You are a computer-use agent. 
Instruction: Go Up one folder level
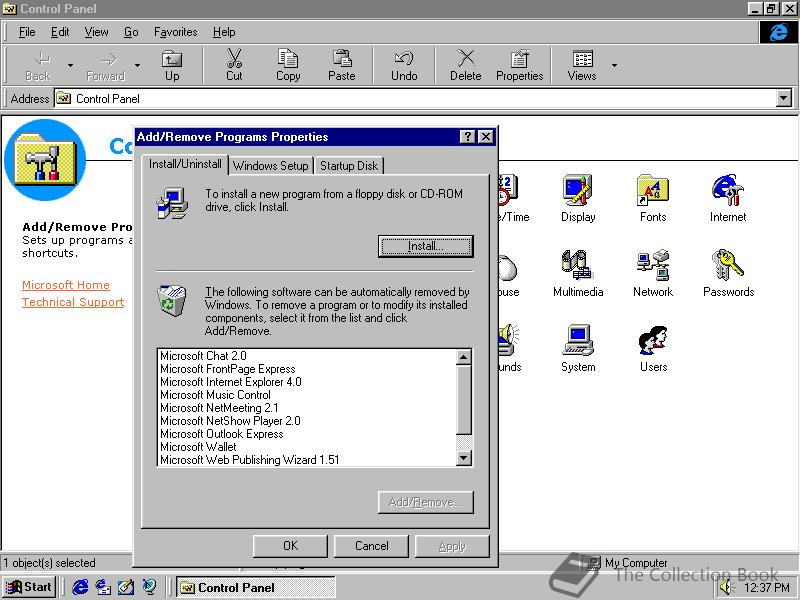[x=172, y=65]
